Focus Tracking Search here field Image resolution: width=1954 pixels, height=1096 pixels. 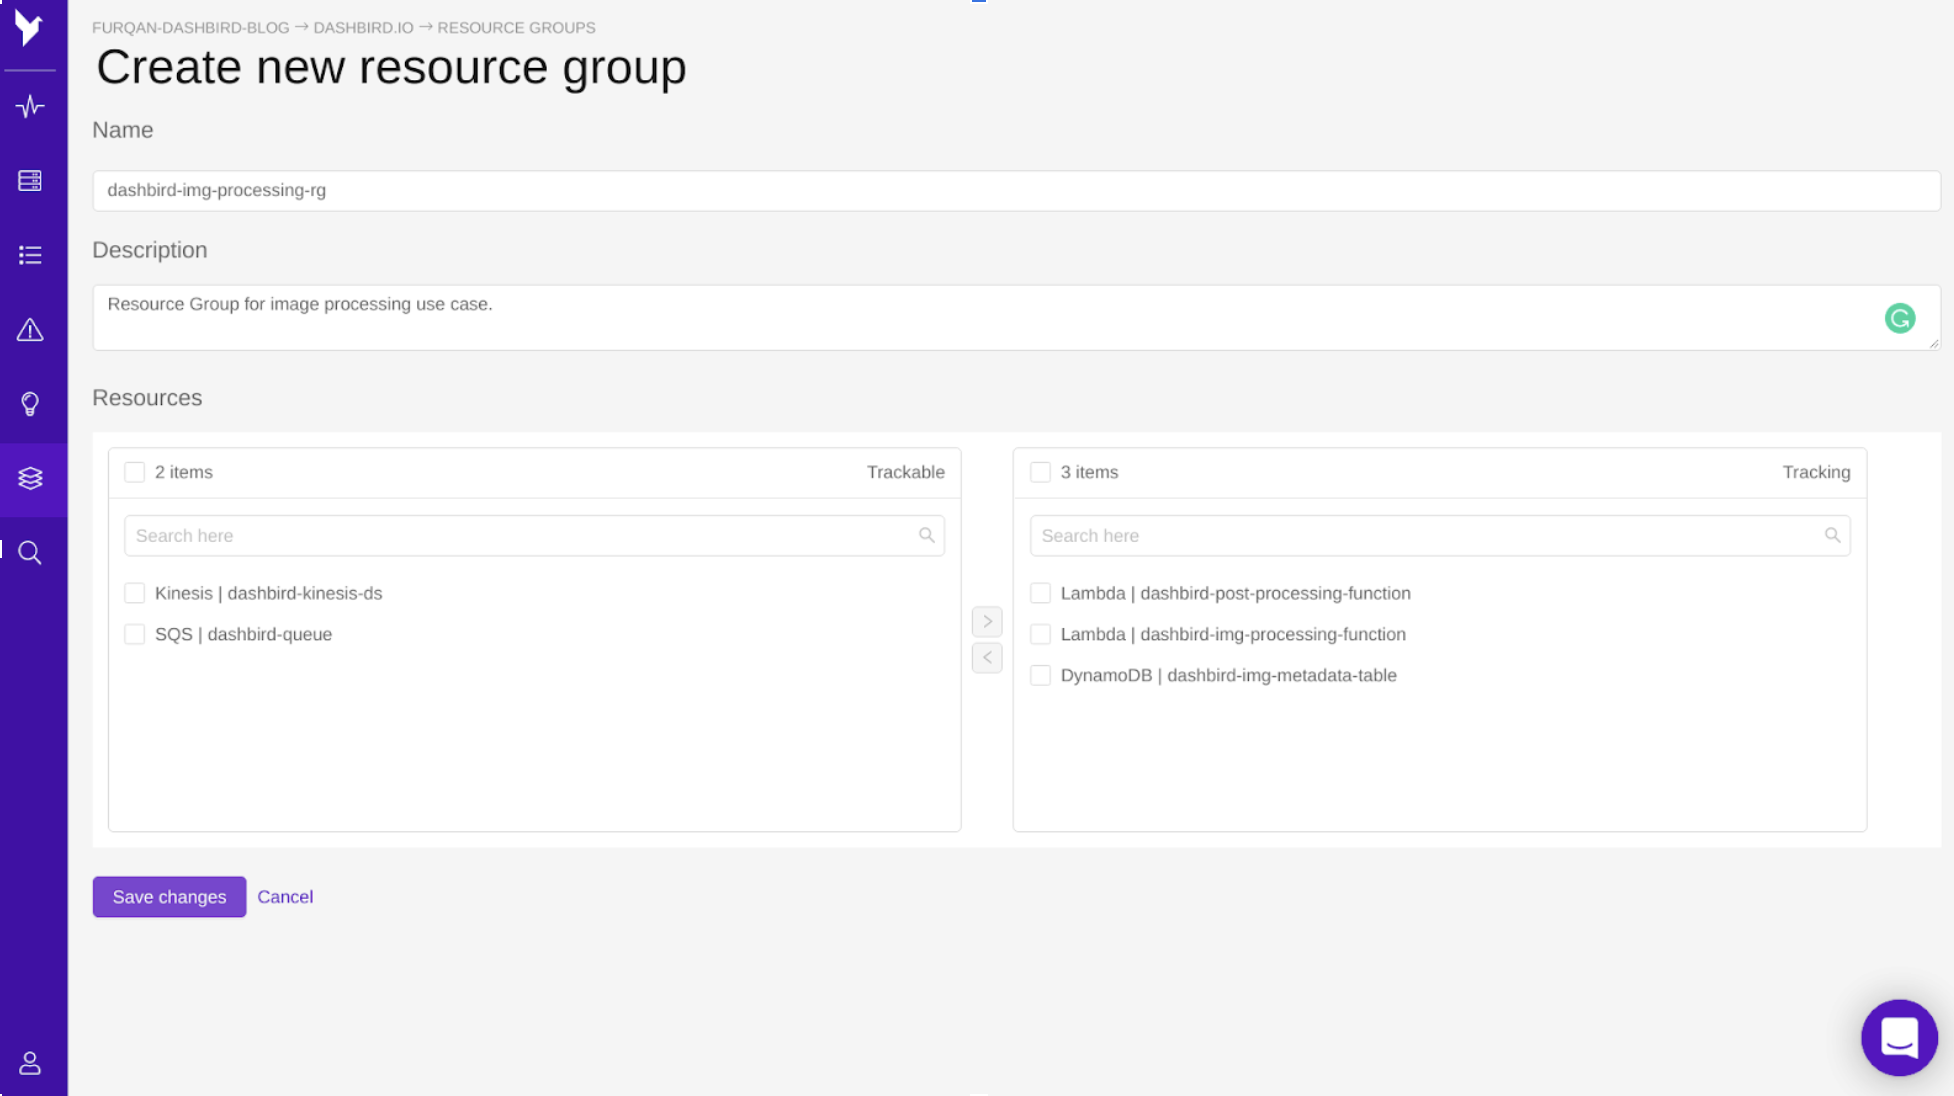[1440, 536]
